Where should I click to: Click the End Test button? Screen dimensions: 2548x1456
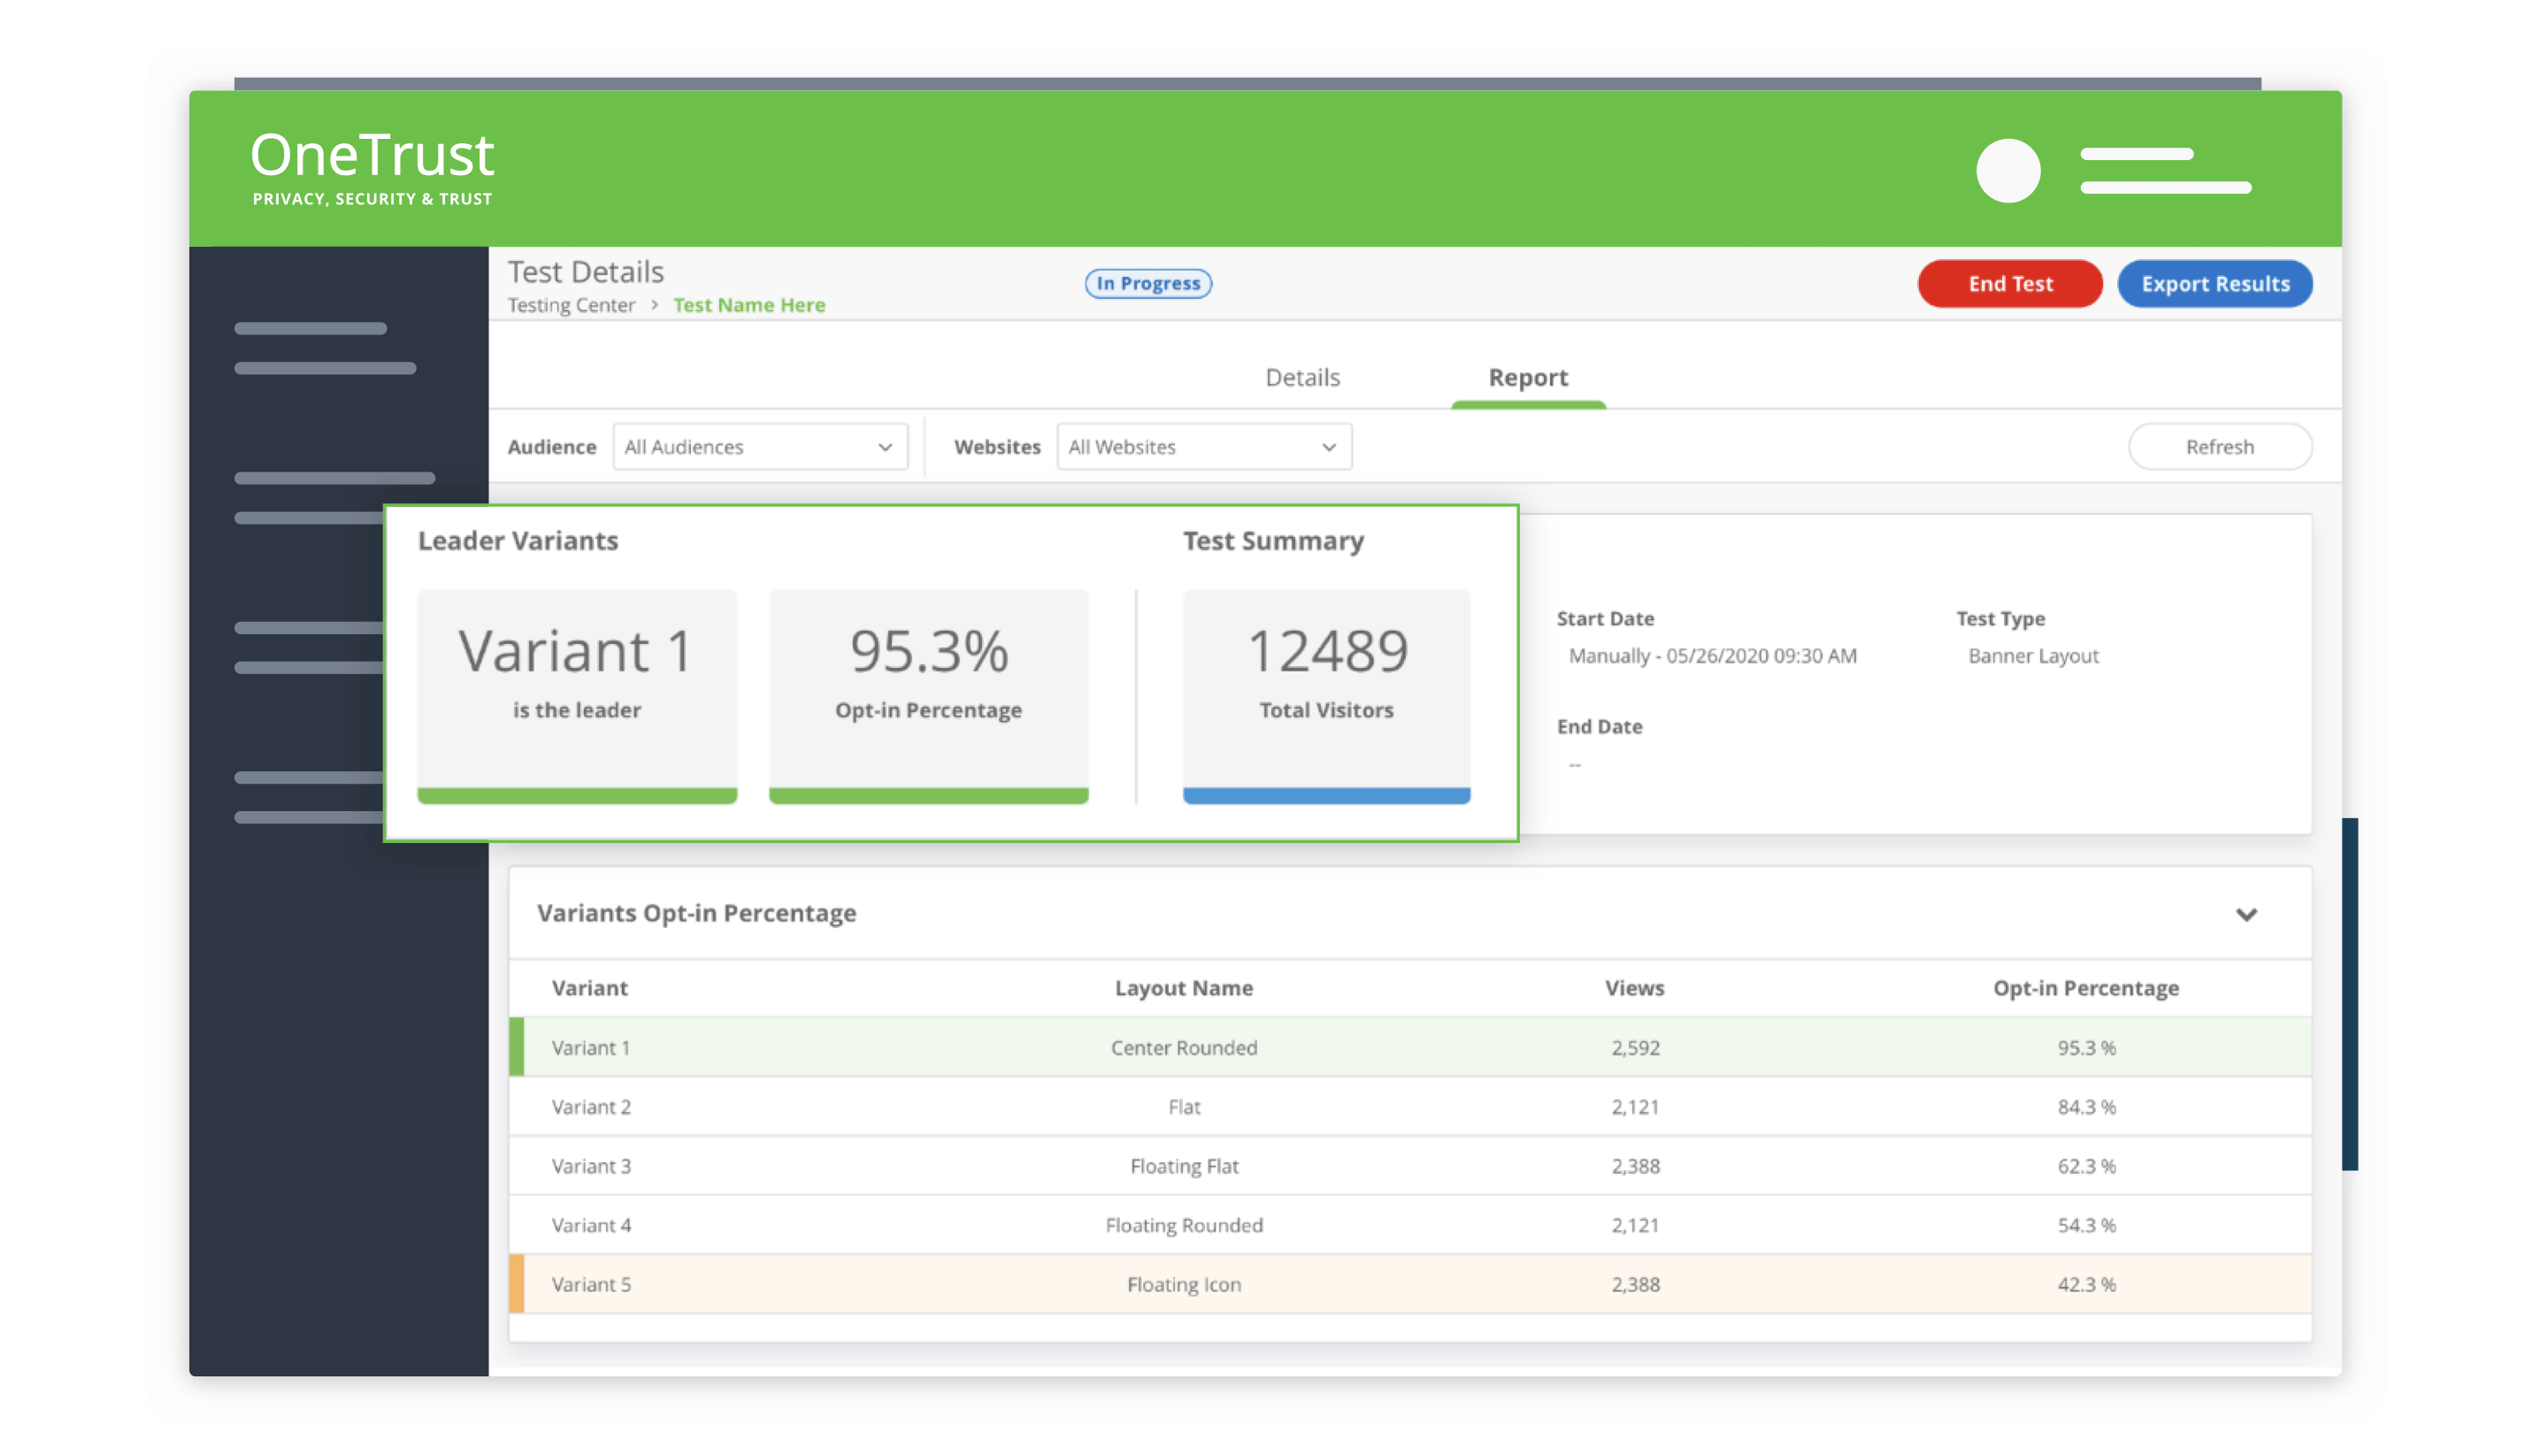pos(2010,284)
